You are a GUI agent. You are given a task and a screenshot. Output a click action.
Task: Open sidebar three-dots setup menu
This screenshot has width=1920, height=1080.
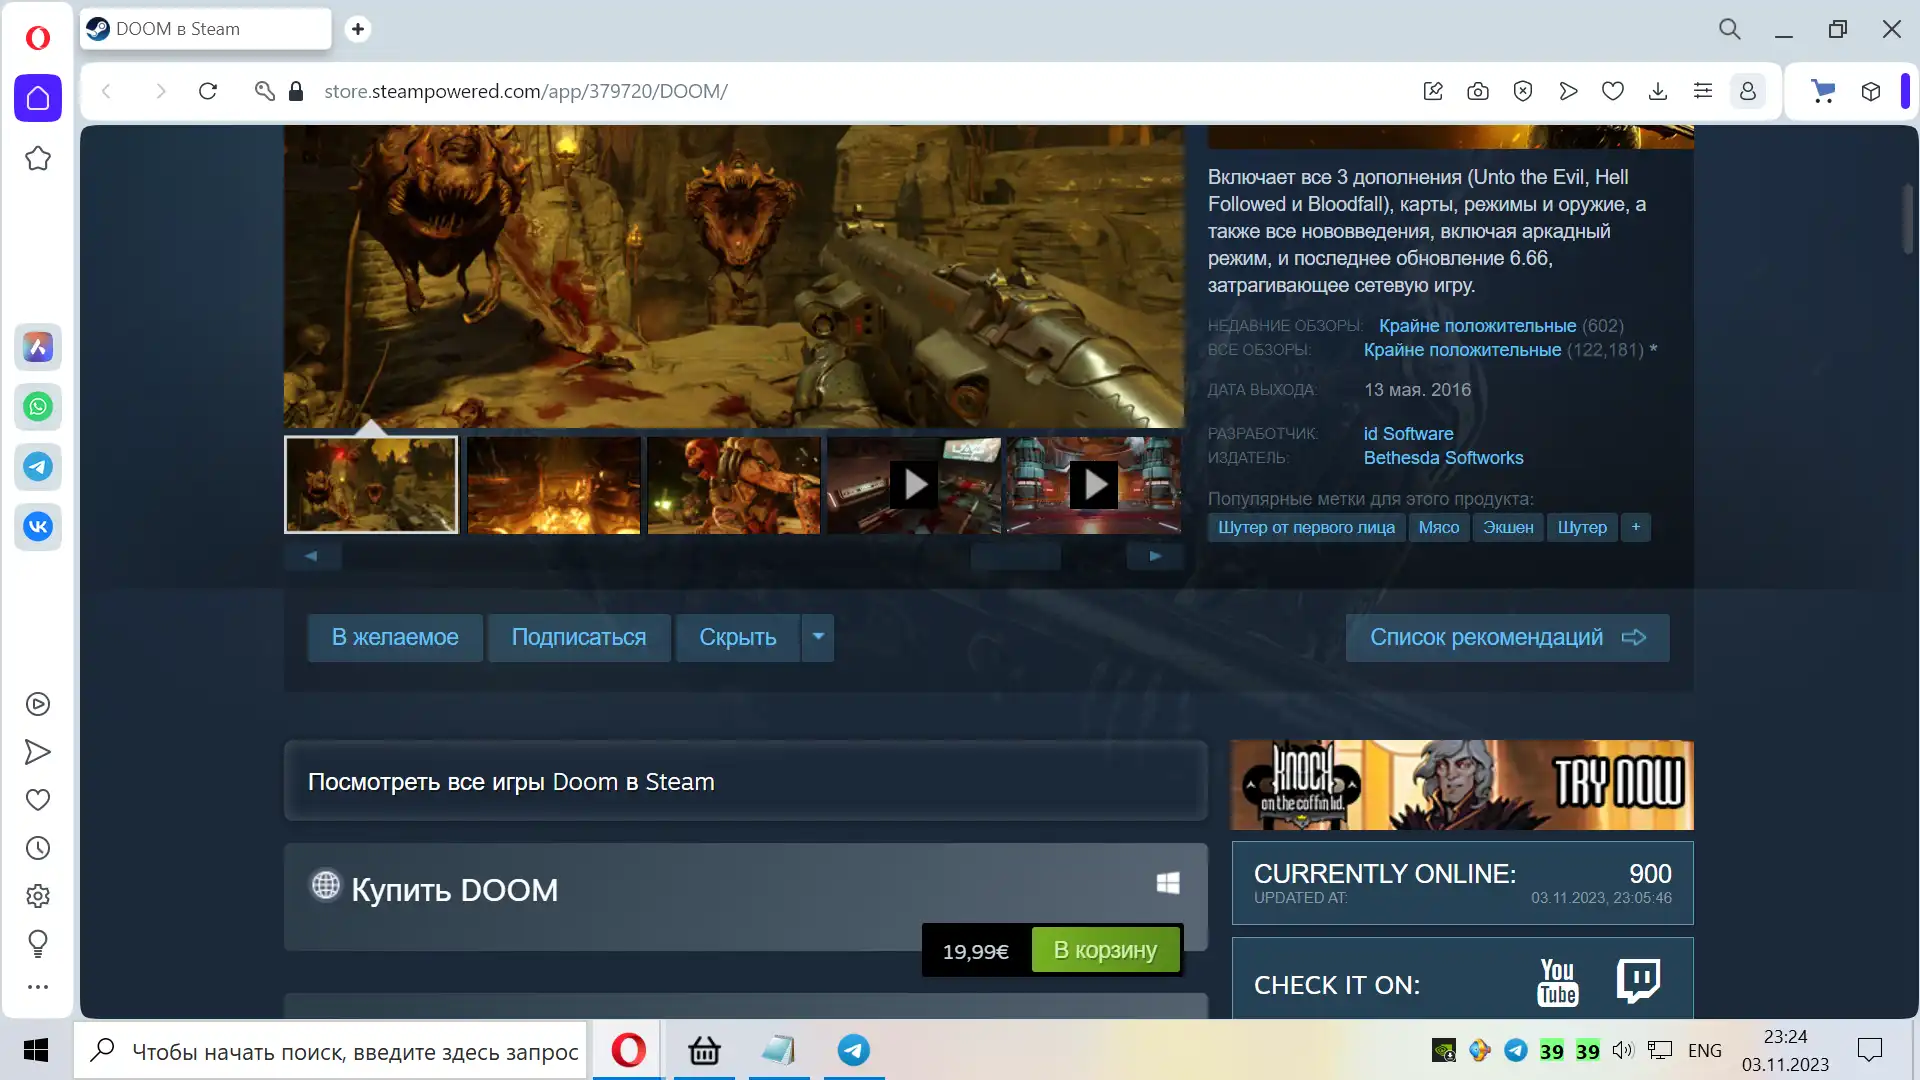(38, 987)
